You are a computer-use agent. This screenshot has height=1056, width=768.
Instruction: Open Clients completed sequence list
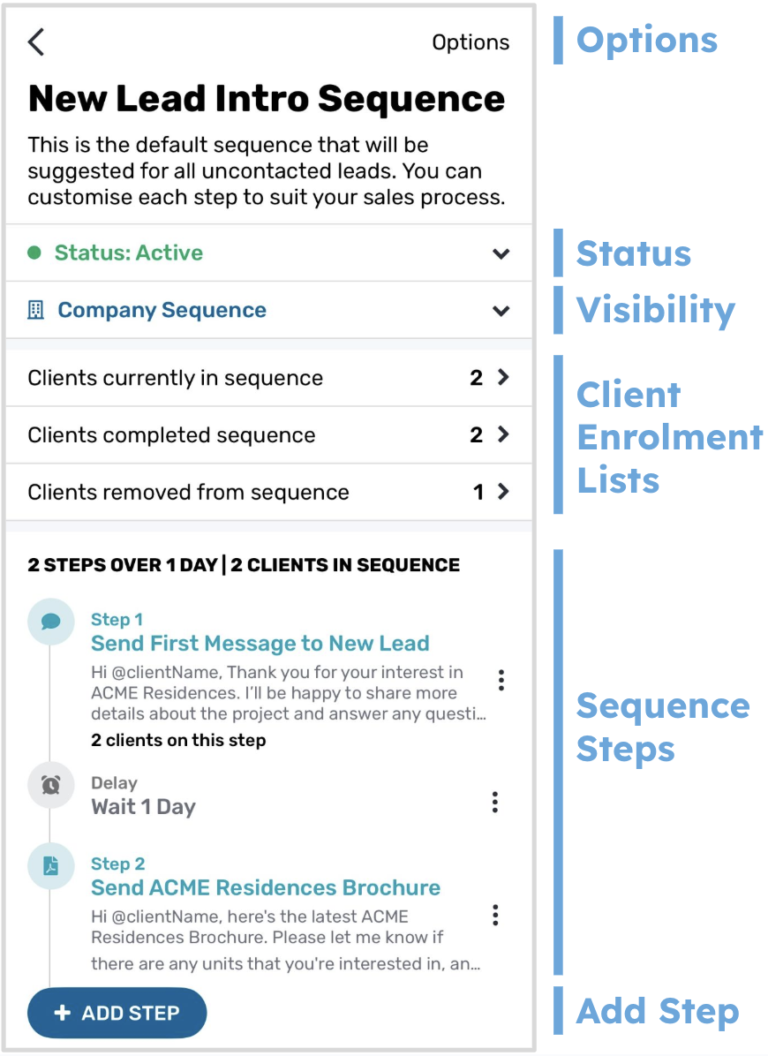(265, 435)
